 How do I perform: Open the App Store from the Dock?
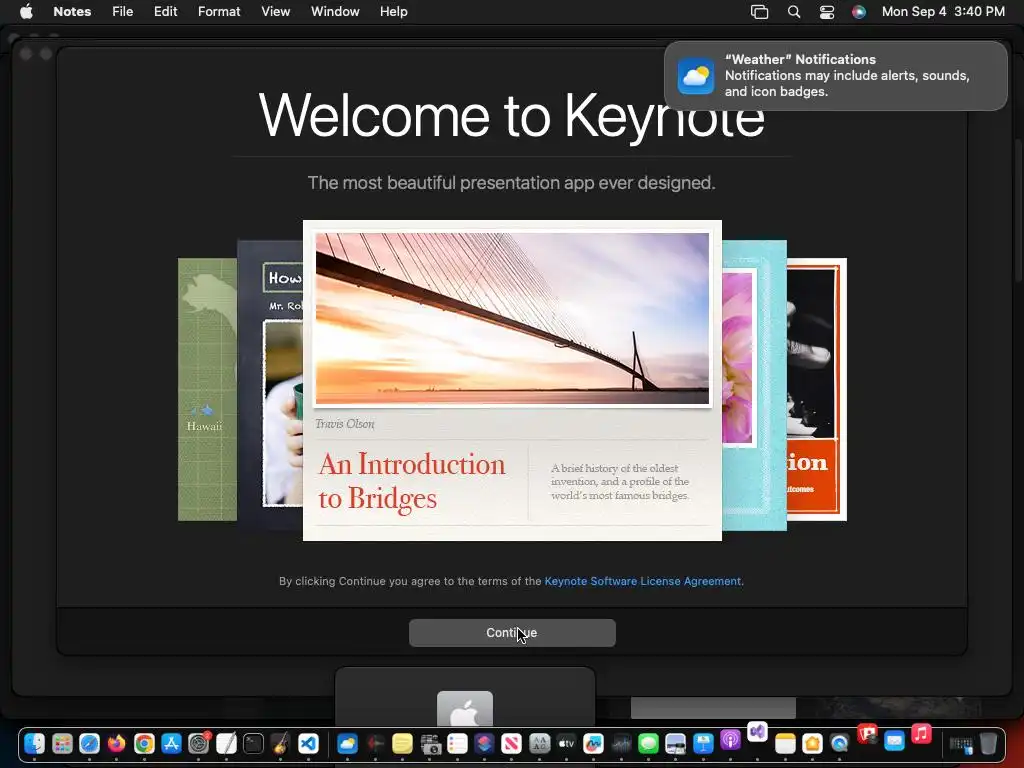(x=171, y=743)
